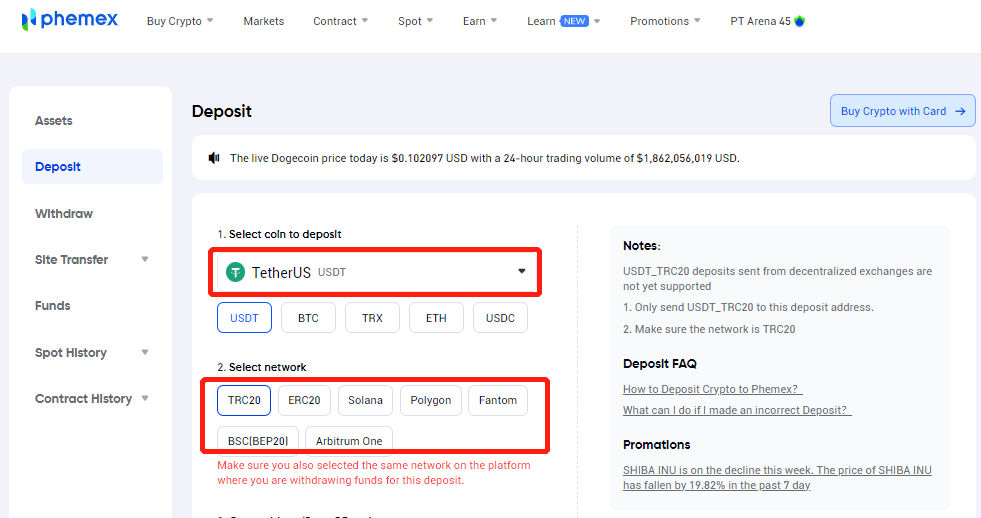
Task: Open the Promotions dropdown menu
Action: [x=665, y=21]
